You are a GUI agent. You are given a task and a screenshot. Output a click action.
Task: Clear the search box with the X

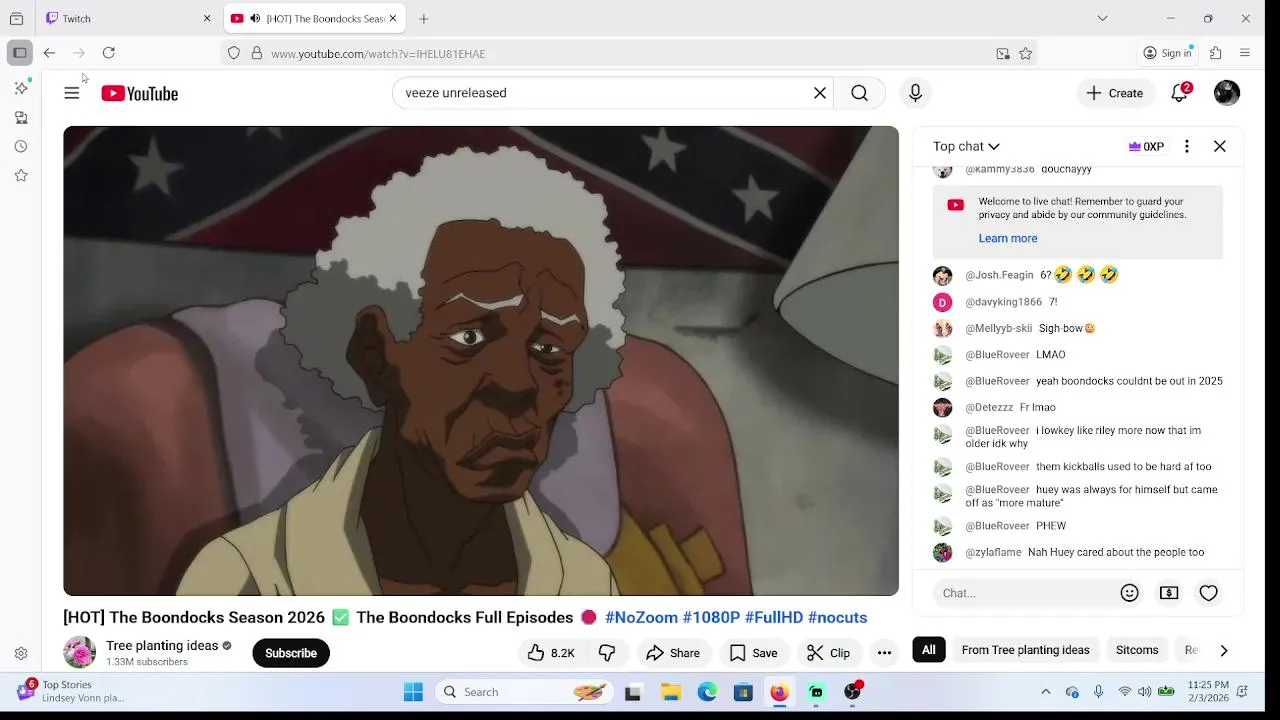click(820, 93)
